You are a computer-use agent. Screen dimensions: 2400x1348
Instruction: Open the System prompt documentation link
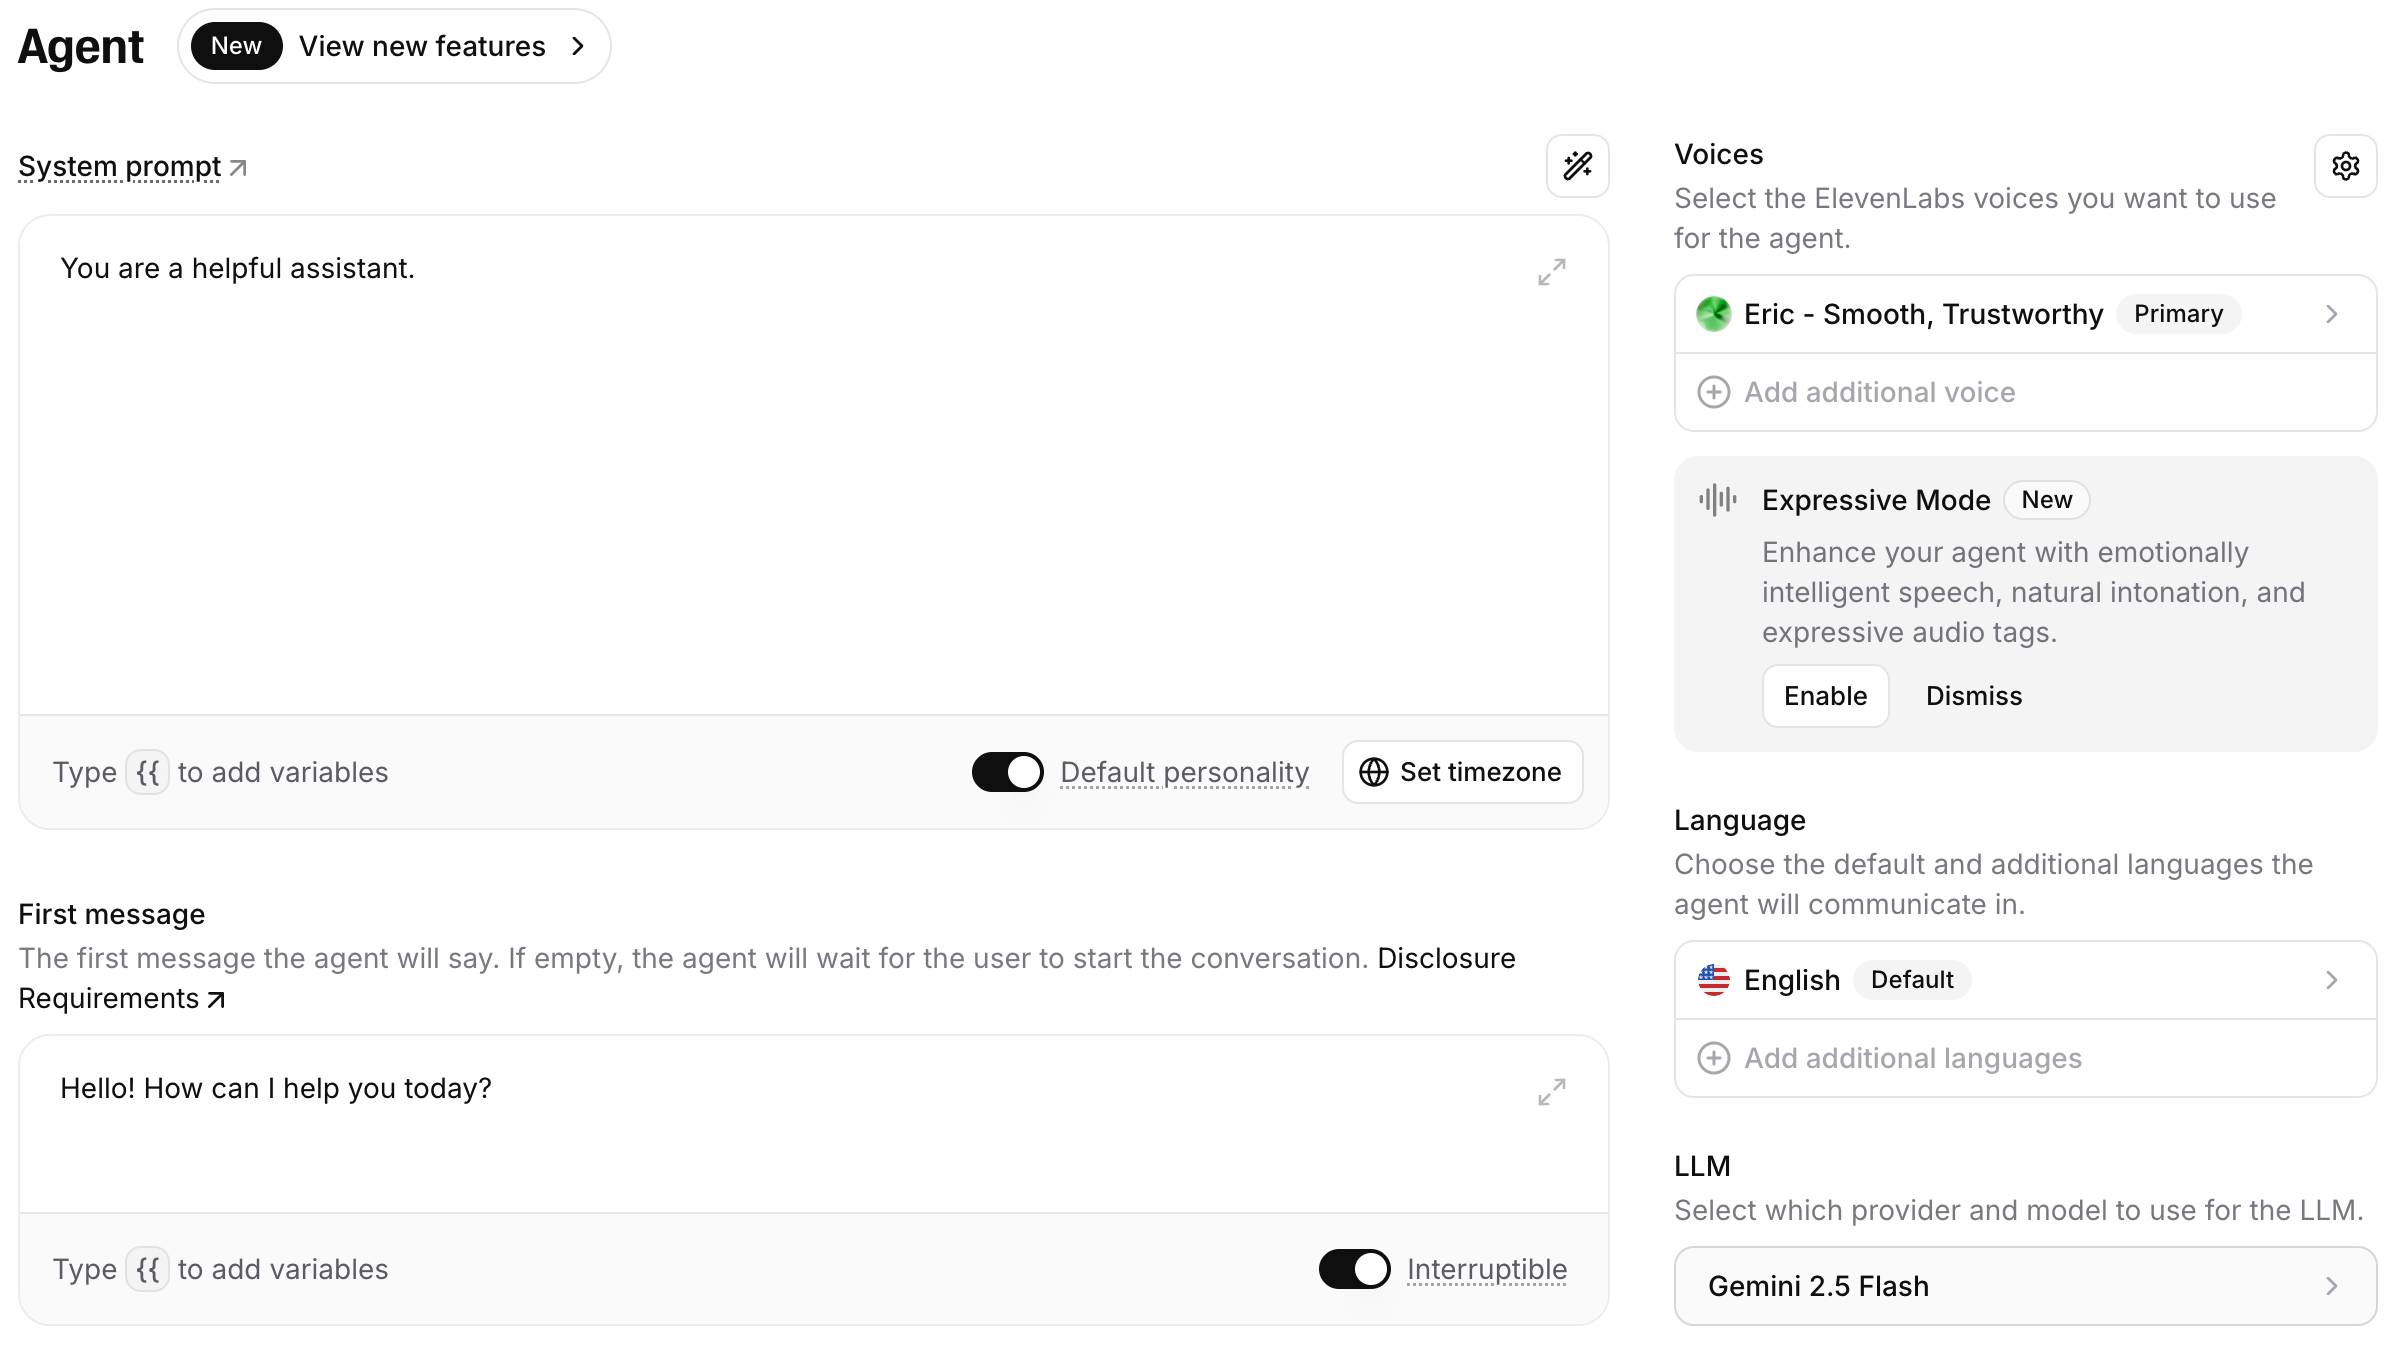click(x=132, y=167)
